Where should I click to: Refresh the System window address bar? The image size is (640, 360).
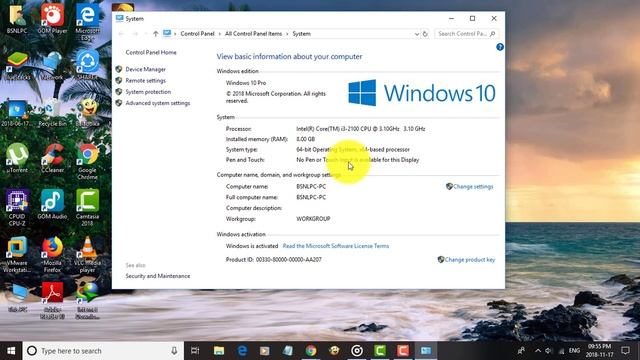pyautogui.click(x=425, y=34)
